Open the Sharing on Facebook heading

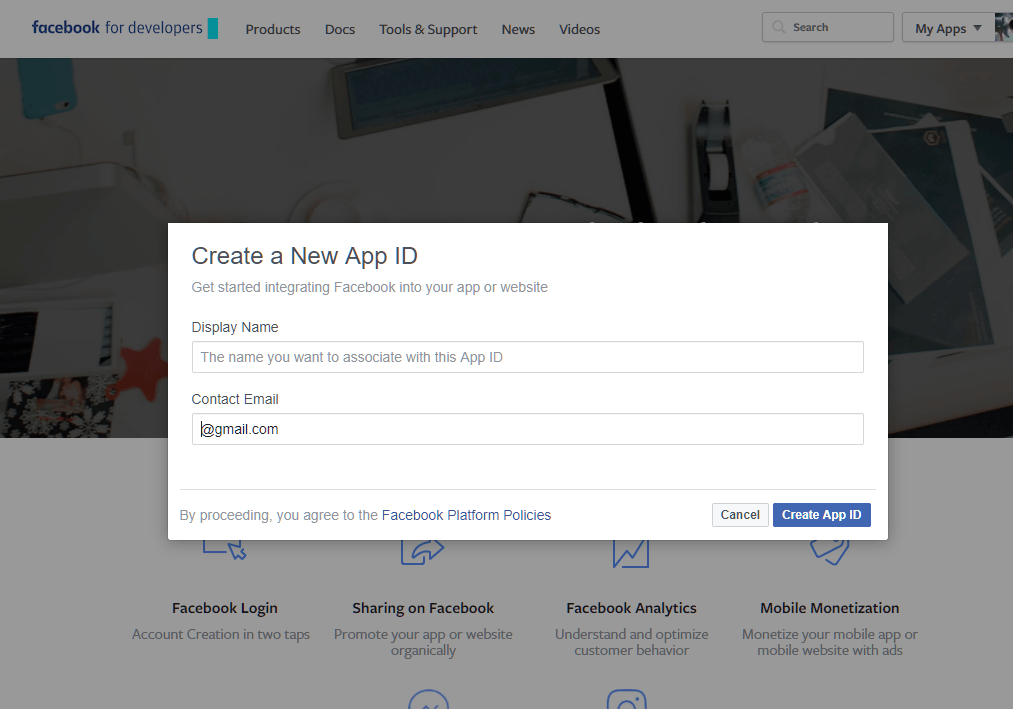423,608
